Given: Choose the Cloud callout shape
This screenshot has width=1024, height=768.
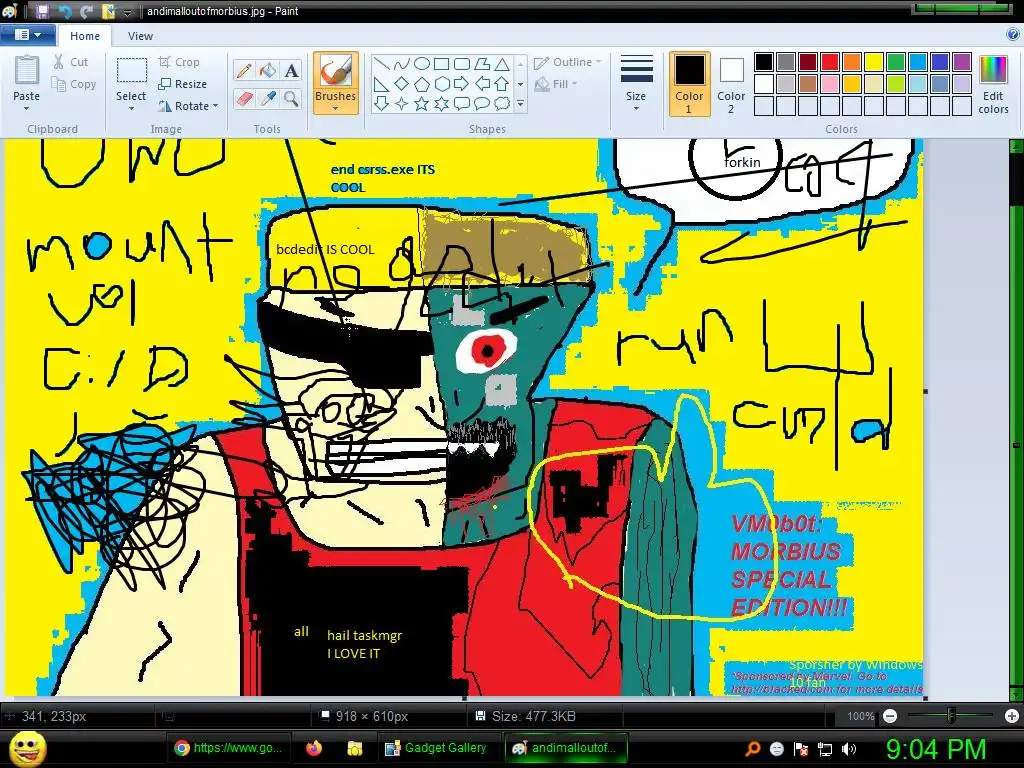Looking at the screenshot, I should [502, 103].
